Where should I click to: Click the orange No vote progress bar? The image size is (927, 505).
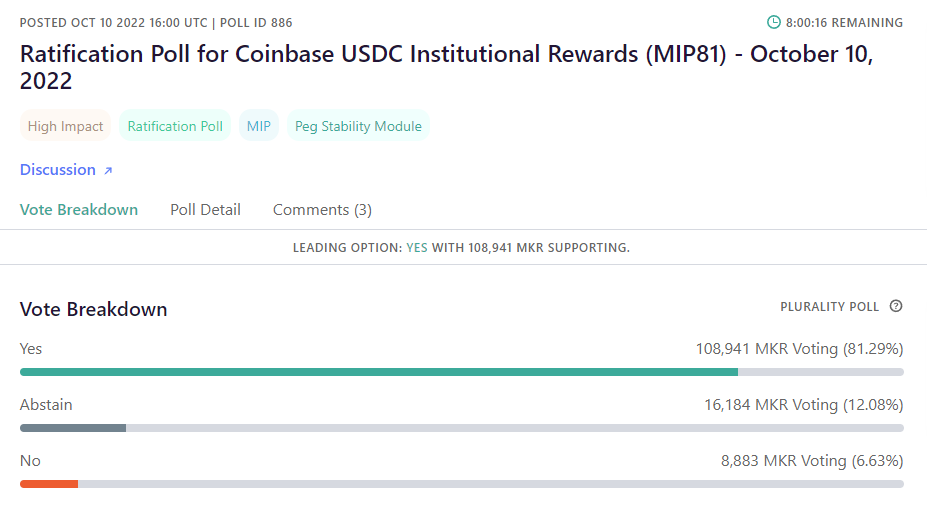[49, 484]
